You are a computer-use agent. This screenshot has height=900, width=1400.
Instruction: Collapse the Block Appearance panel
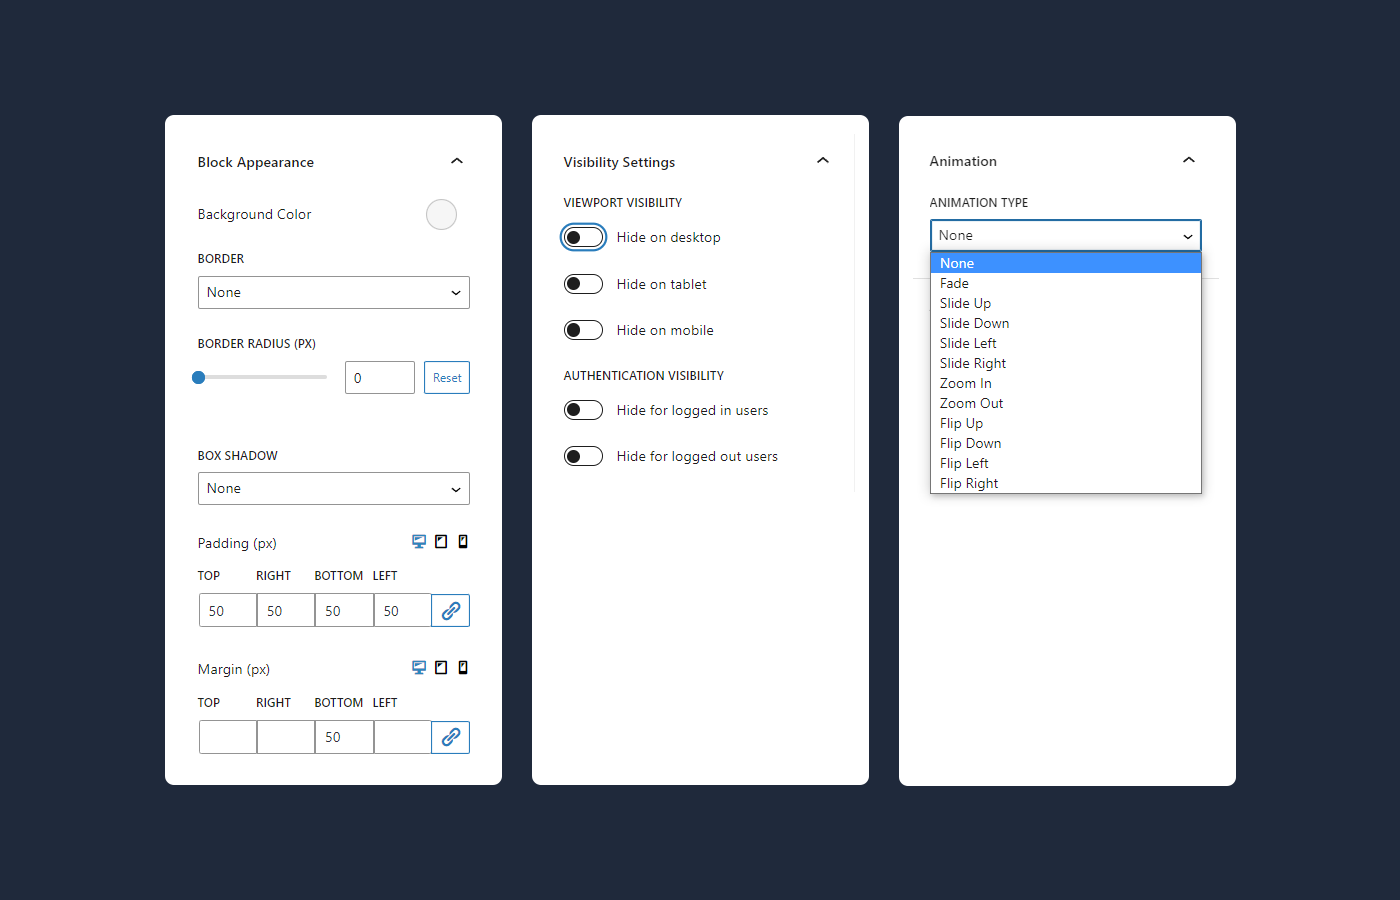pos(457,161)
